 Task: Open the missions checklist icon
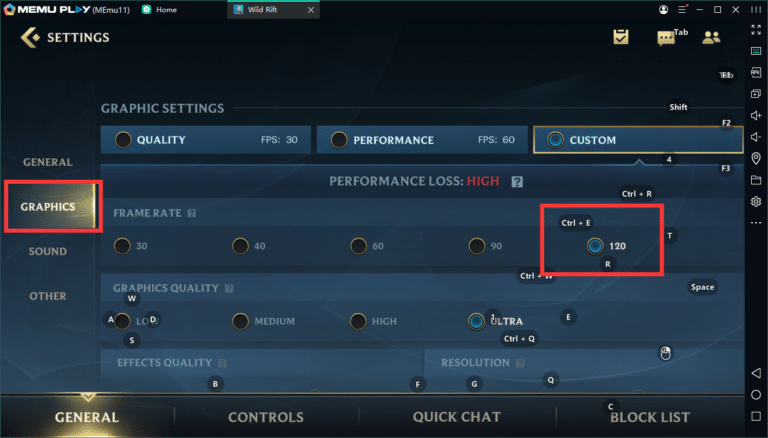621,37
